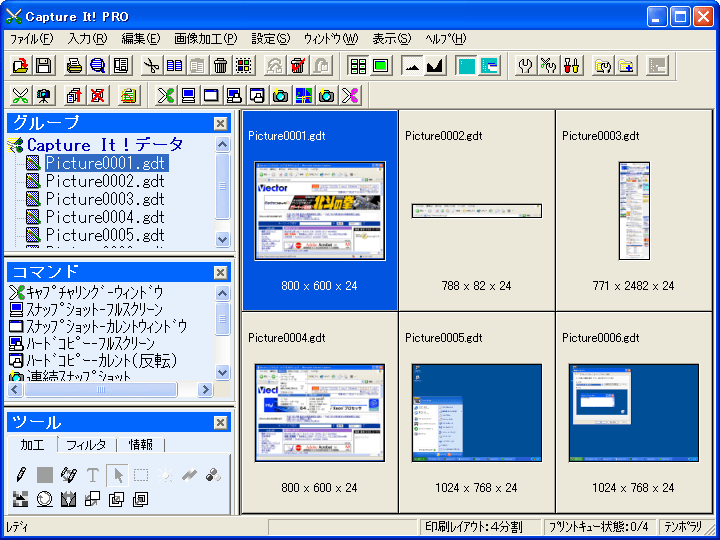Close the コマンド panel
The width and height of the screenshot is (720, 540).
click(220, 273)
